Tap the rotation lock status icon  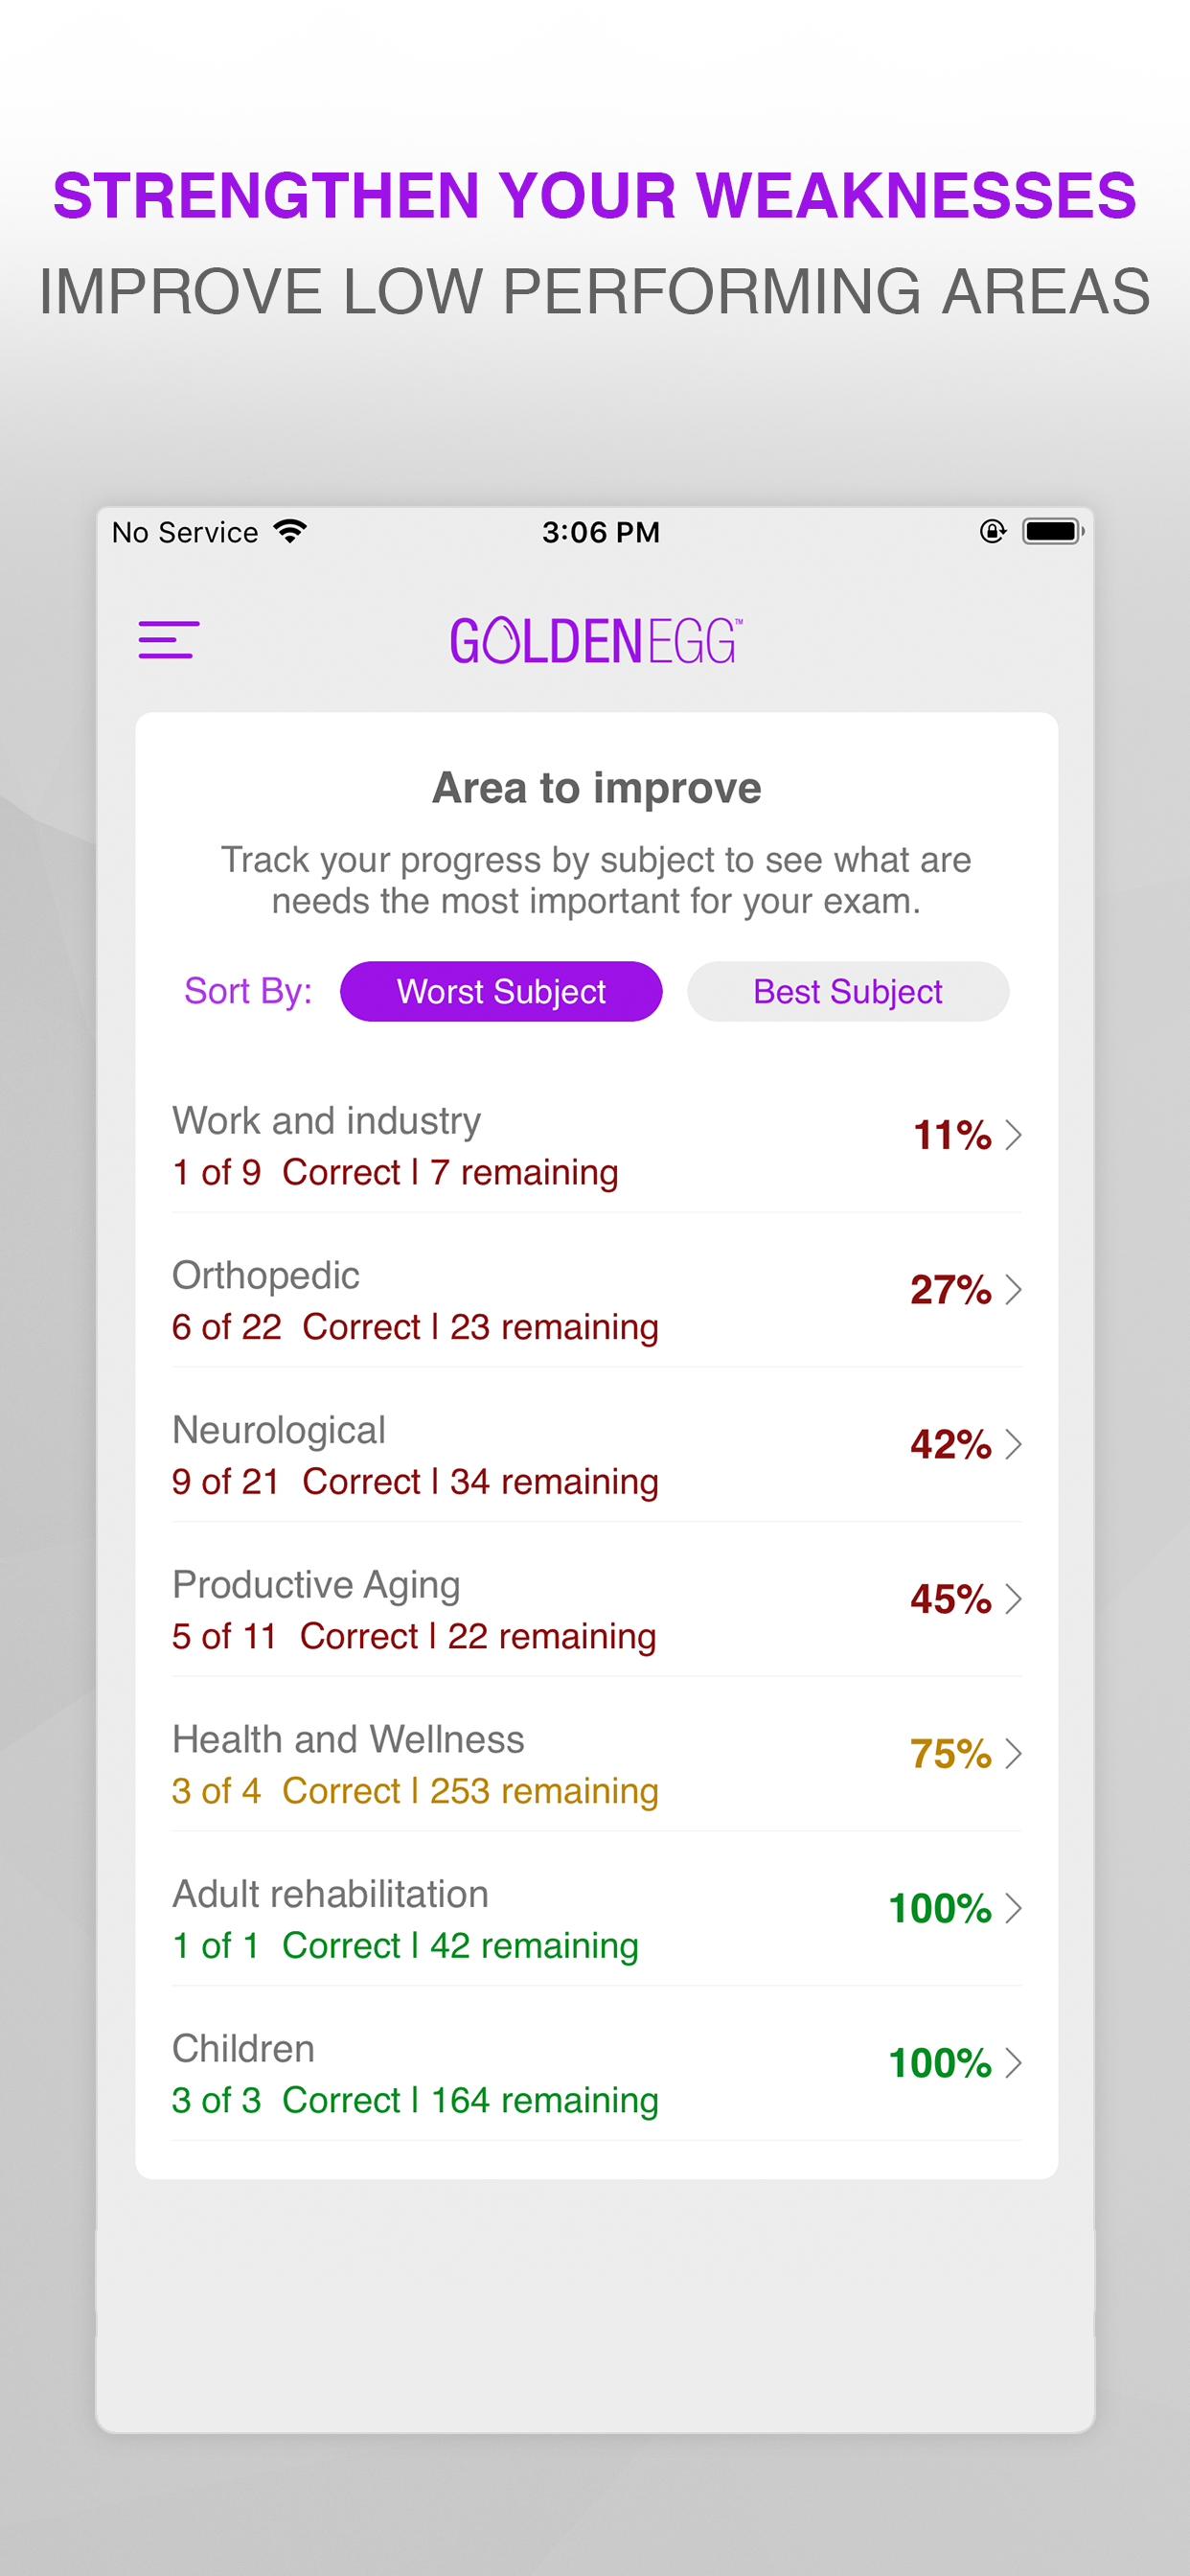pyautogui.click(x=992, y=531)
